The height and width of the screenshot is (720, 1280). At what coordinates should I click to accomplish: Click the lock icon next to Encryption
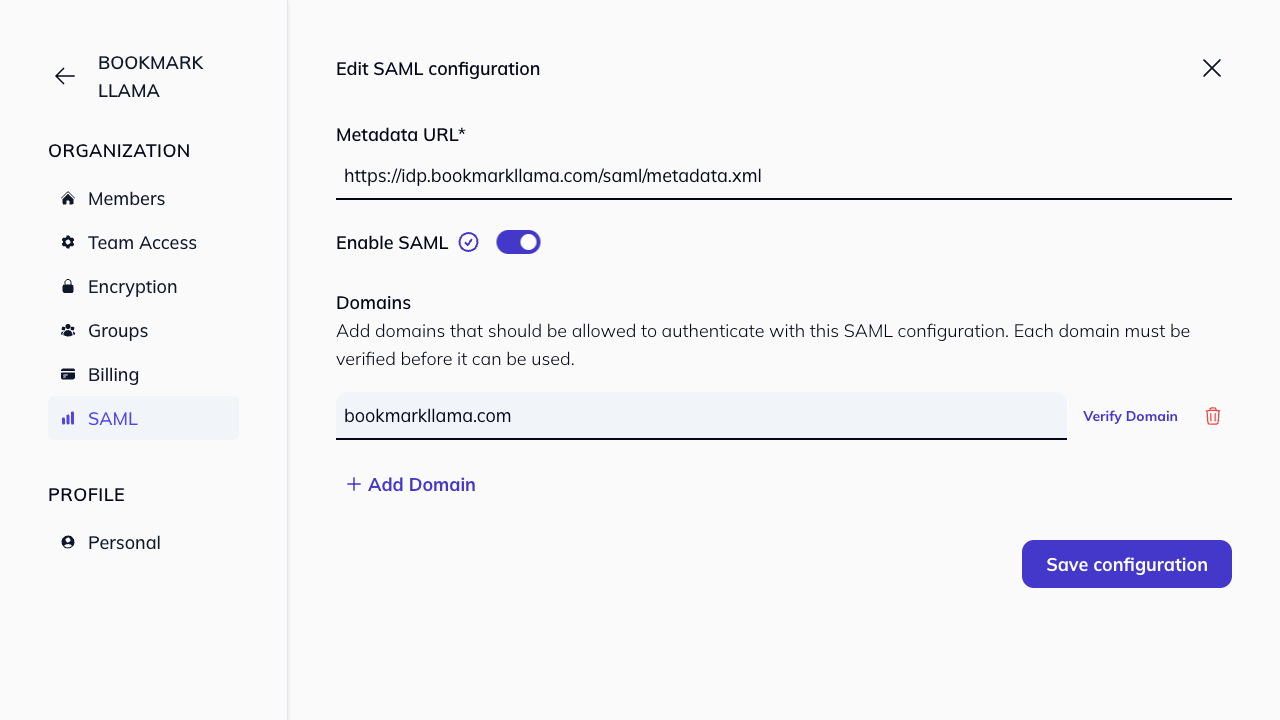67,286
